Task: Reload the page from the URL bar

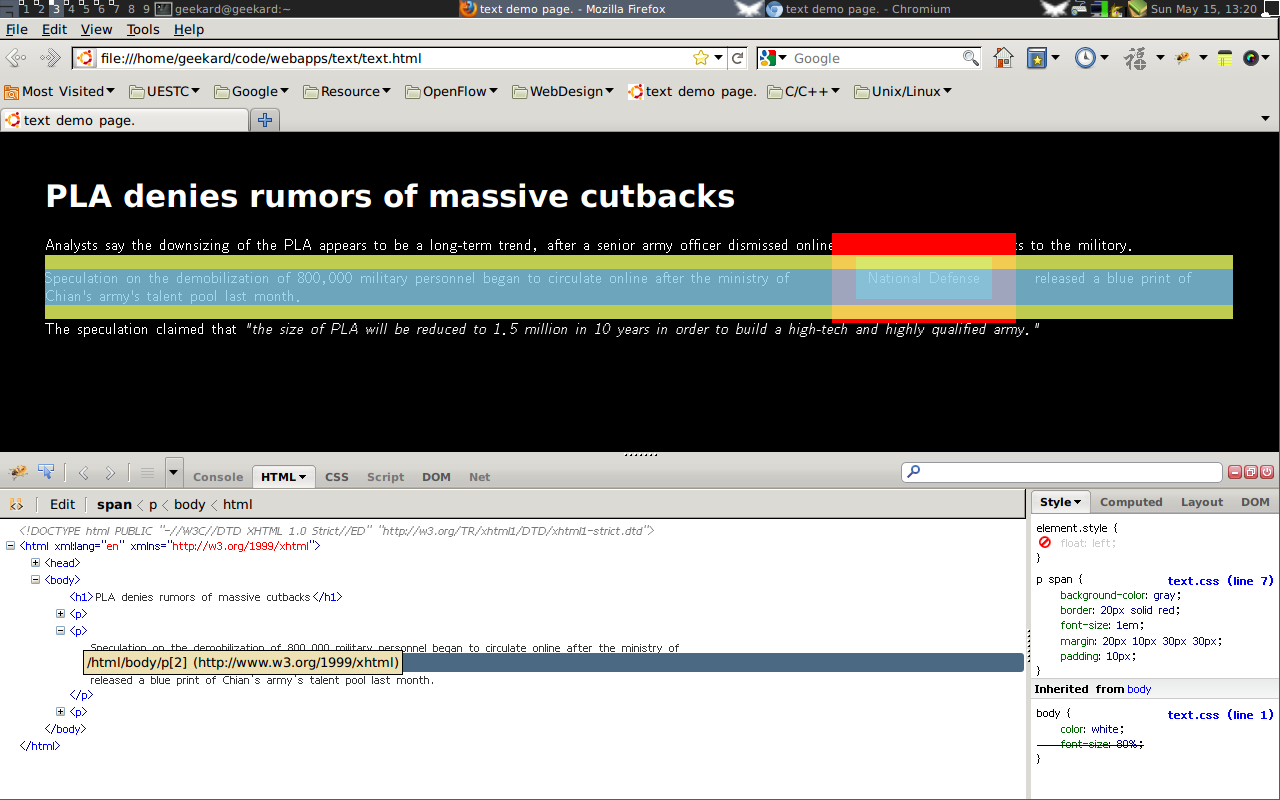Action: click(x=738, y=58)
